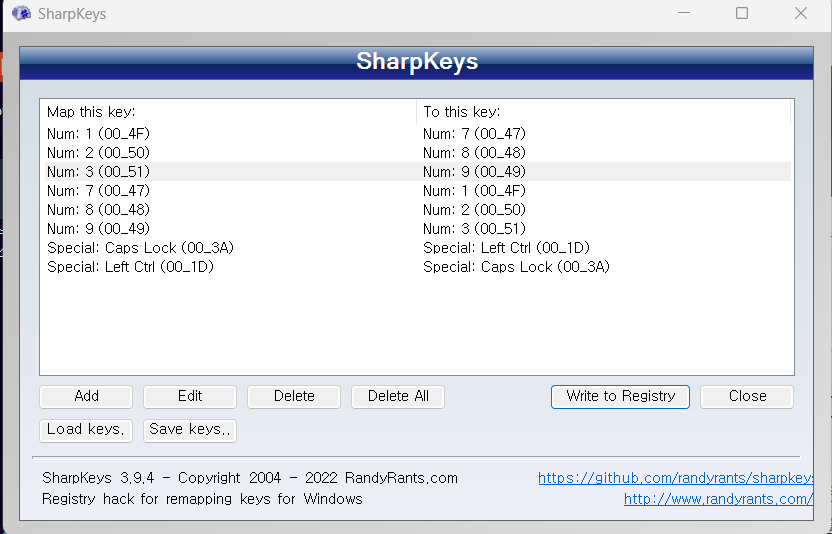Maximize the SharpKeys window
This screenshot has width=832, height=534.
coord(742,13)
